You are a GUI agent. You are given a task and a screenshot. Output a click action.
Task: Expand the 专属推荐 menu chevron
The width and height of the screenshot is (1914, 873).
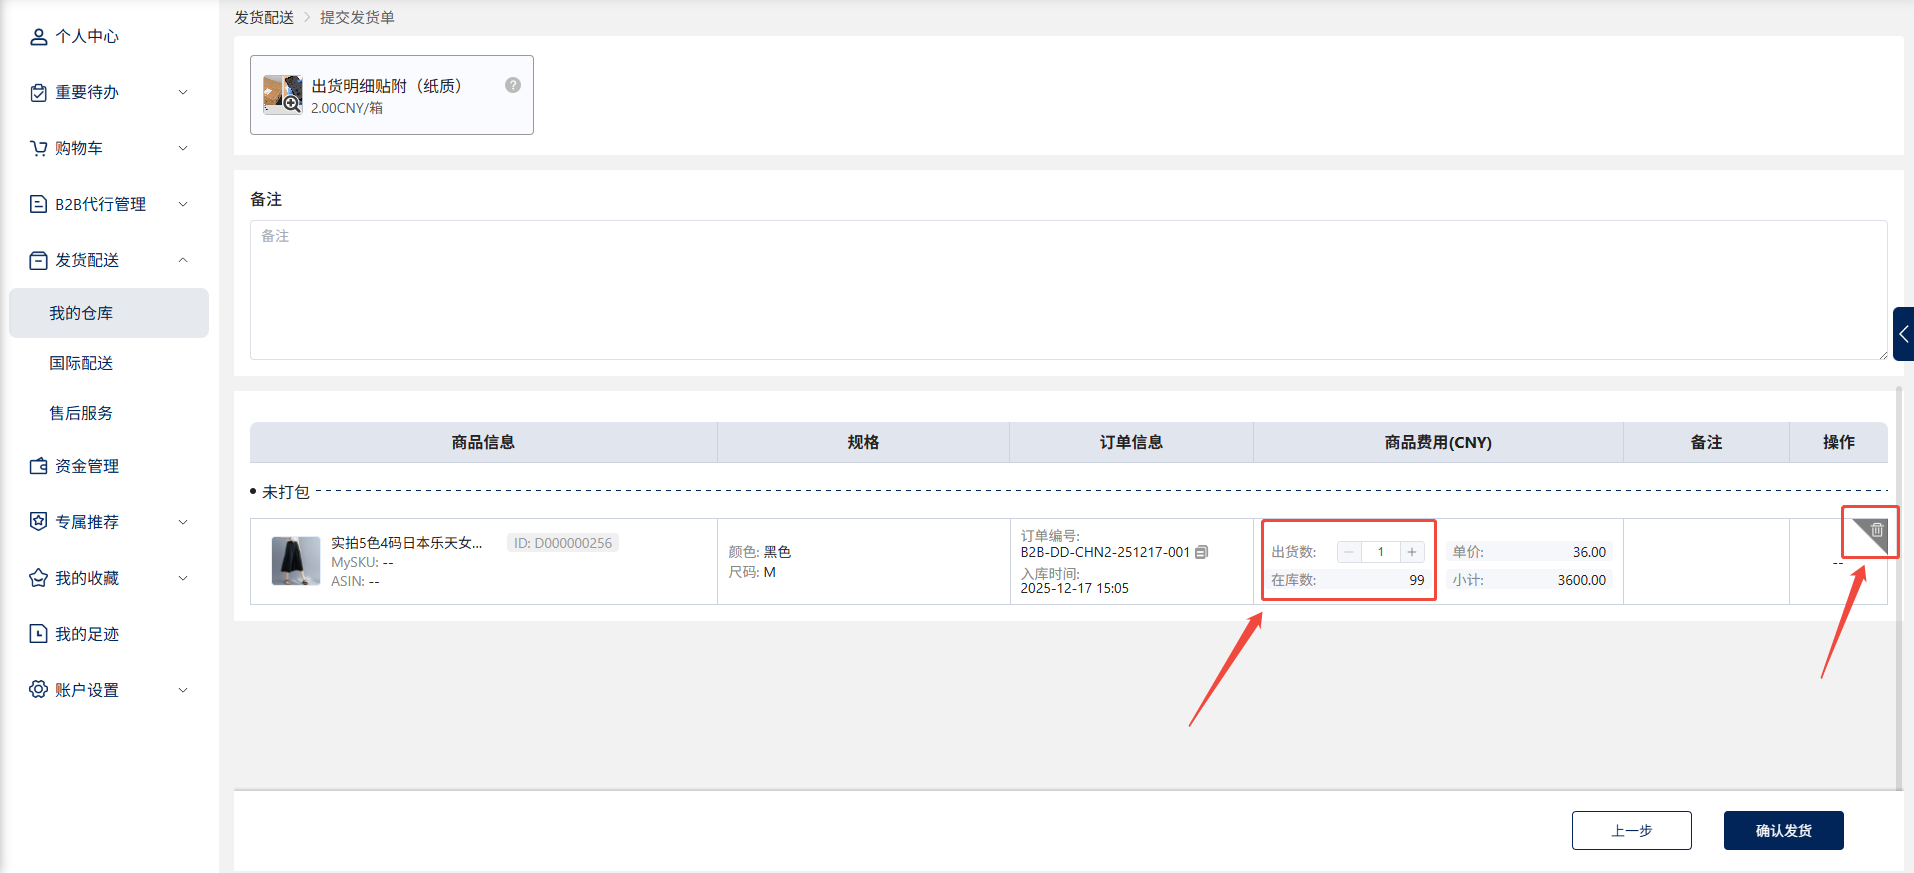pyautogui.click(x=183, y=522)
